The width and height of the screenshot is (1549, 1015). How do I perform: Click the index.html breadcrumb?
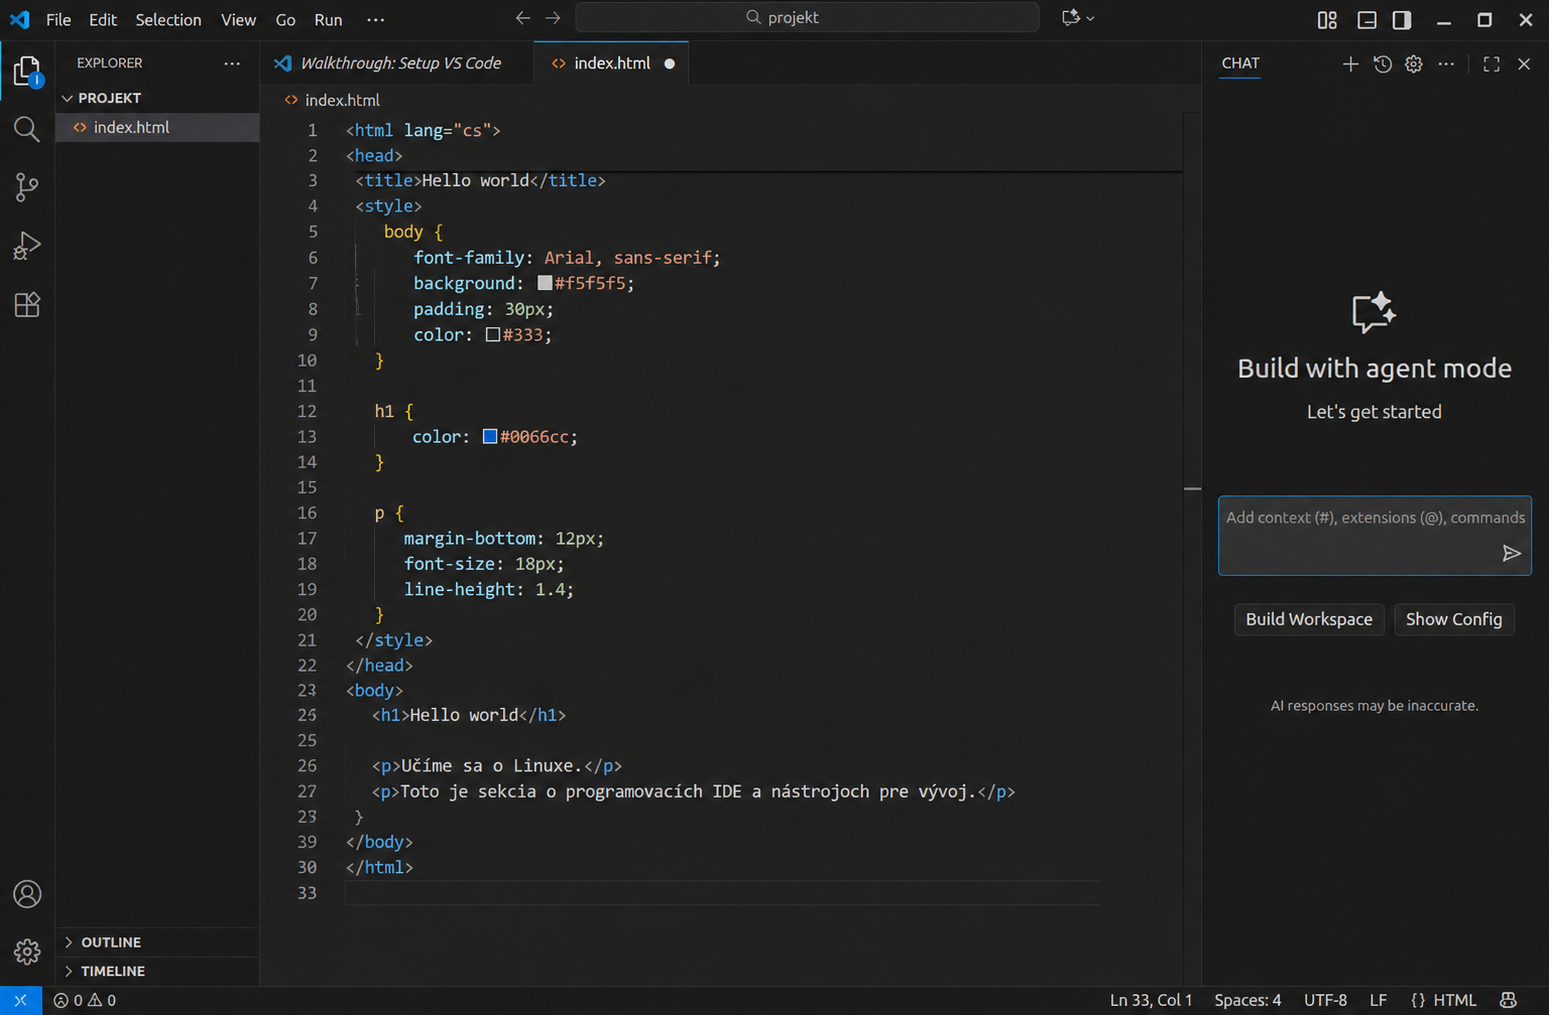[332, 100]
